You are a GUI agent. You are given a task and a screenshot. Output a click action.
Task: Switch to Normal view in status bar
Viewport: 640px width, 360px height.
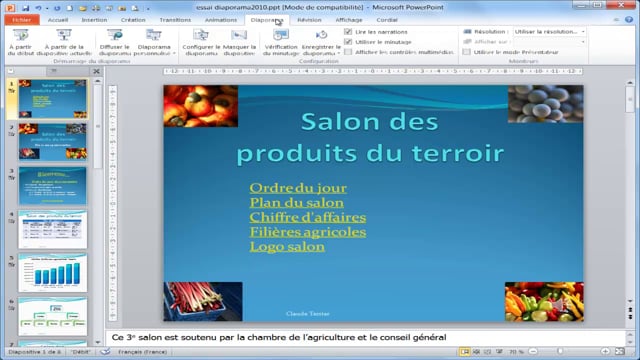[x=464, y=351]
